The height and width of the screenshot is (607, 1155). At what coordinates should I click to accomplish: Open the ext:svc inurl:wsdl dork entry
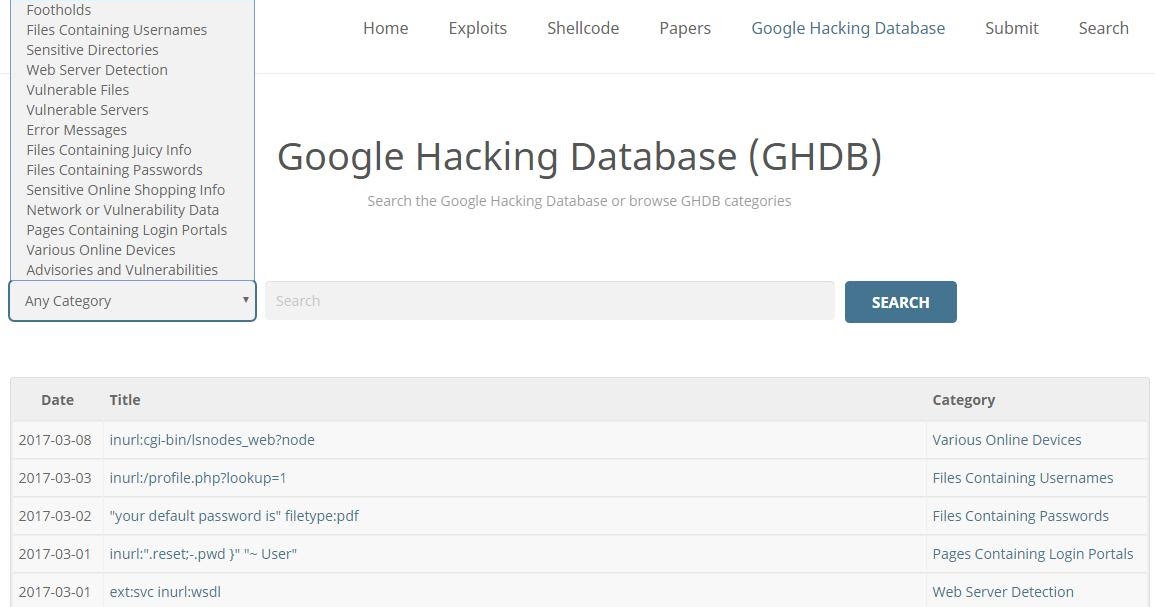pos(165,591)
